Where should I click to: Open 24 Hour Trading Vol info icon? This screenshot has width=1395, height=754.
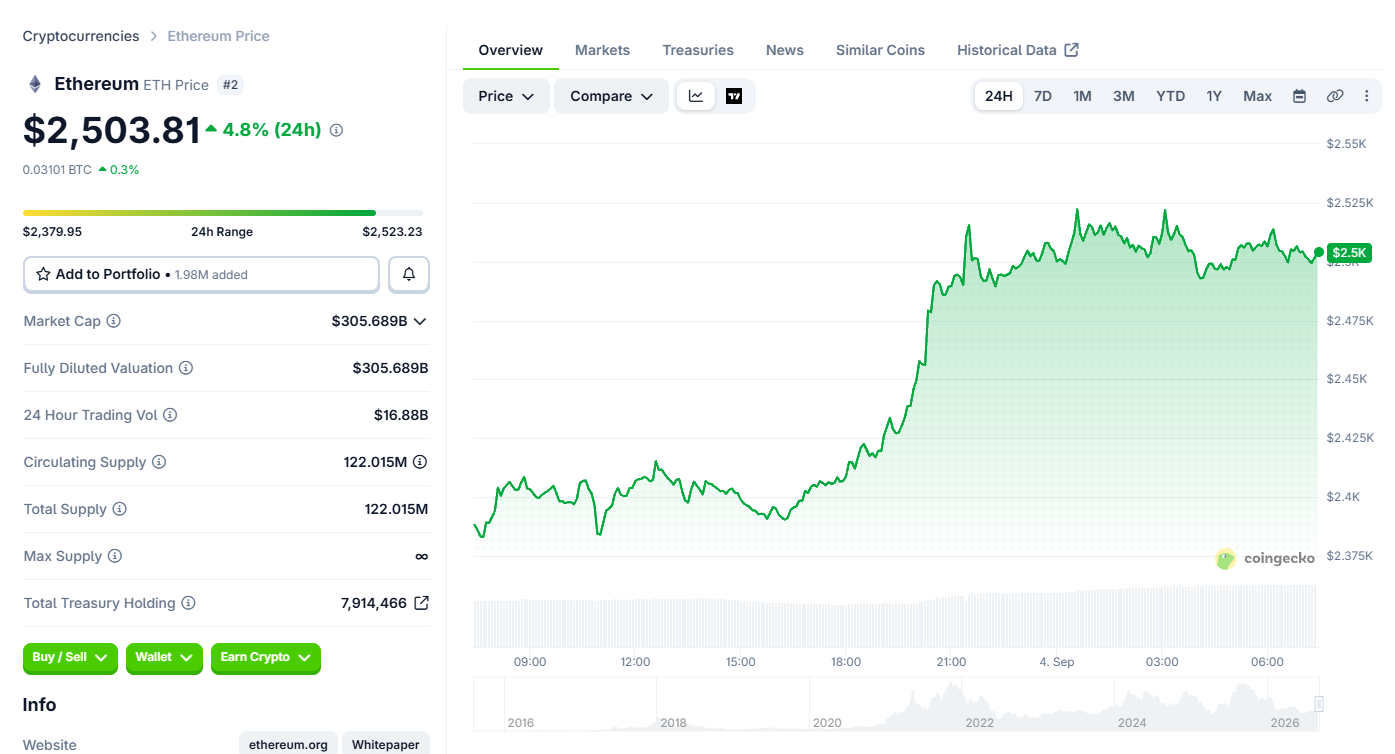pyautogui.click(x=170, y=415)
